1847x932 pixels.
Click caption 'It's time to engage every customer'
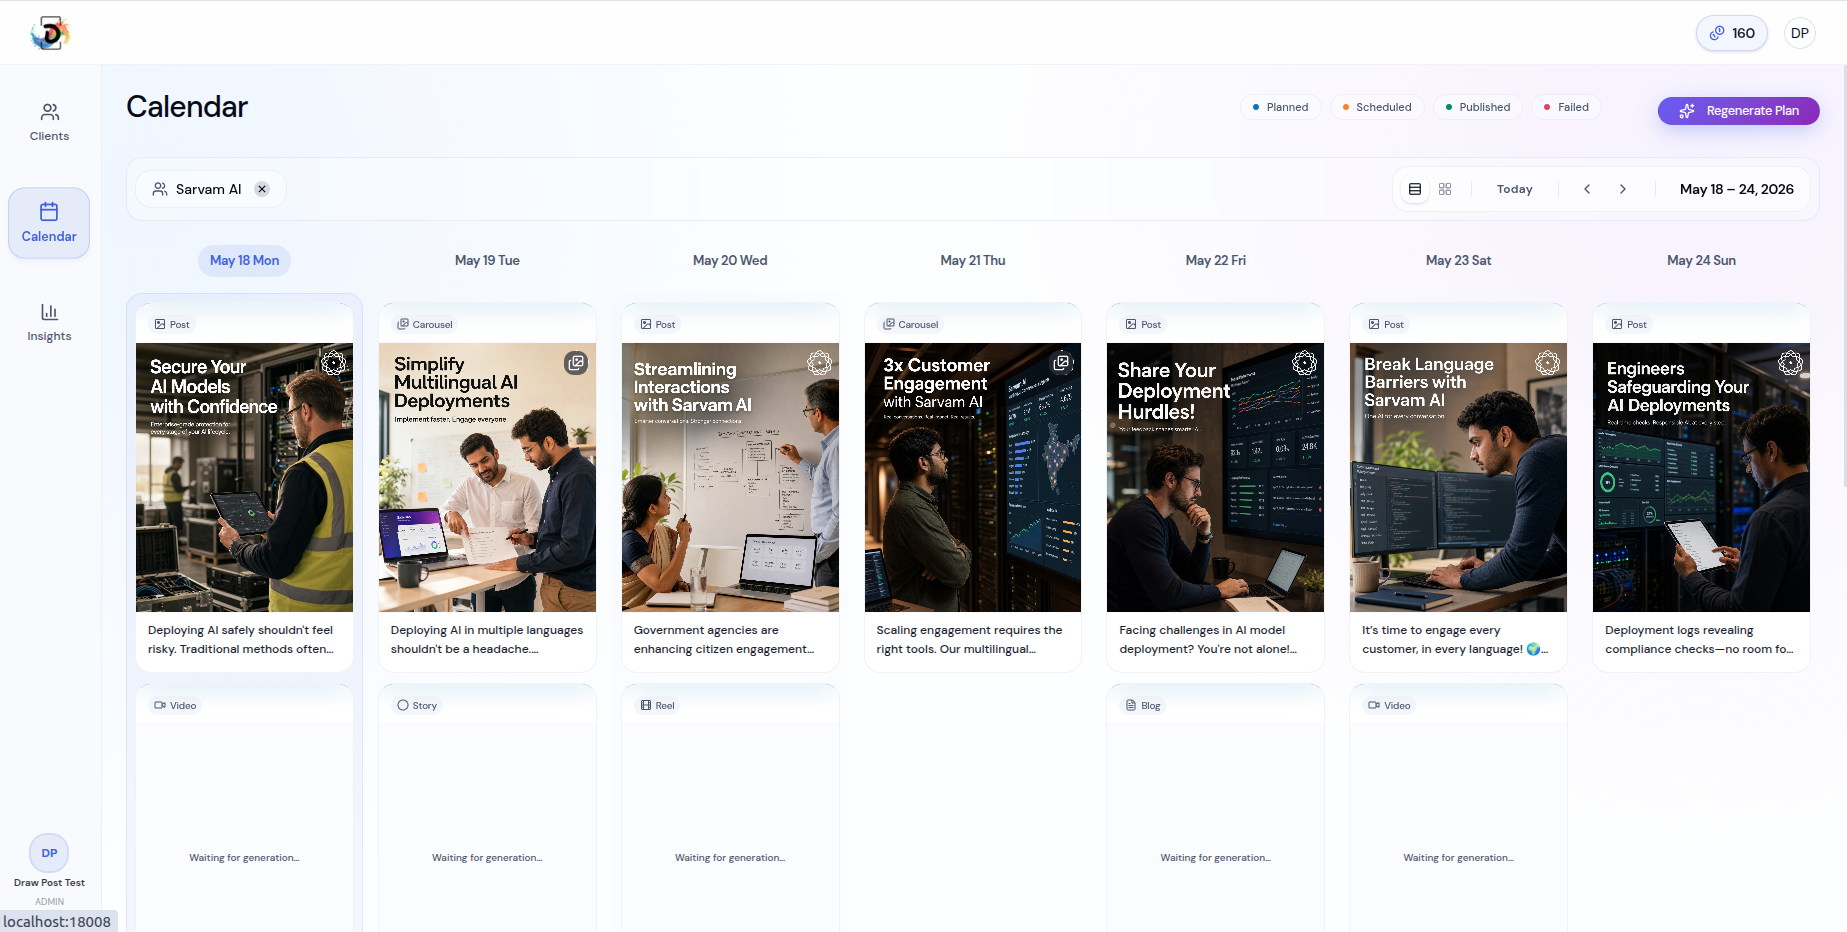[x=1455, y=640]
